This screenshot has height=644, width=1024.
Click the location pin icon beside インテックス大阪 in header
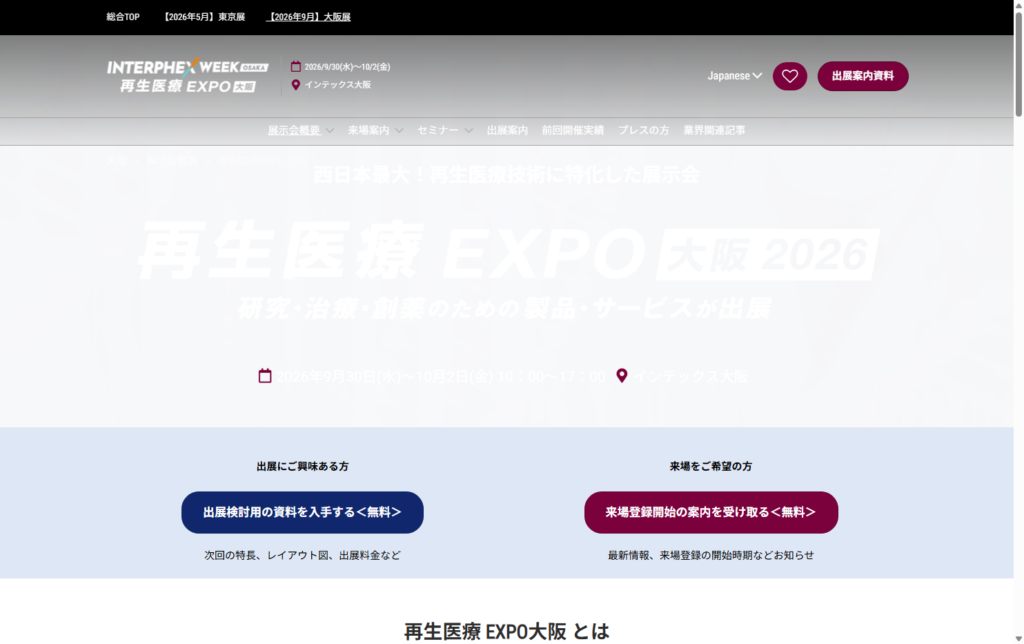[296, 85]
